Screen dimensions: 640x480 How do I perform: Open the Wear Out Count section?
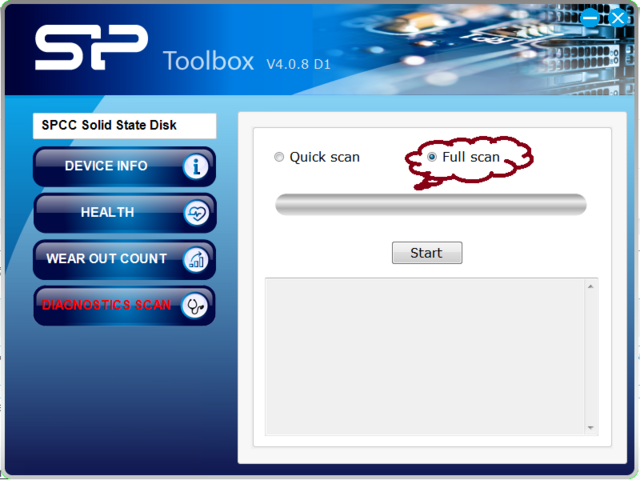(x=124, y=259)
